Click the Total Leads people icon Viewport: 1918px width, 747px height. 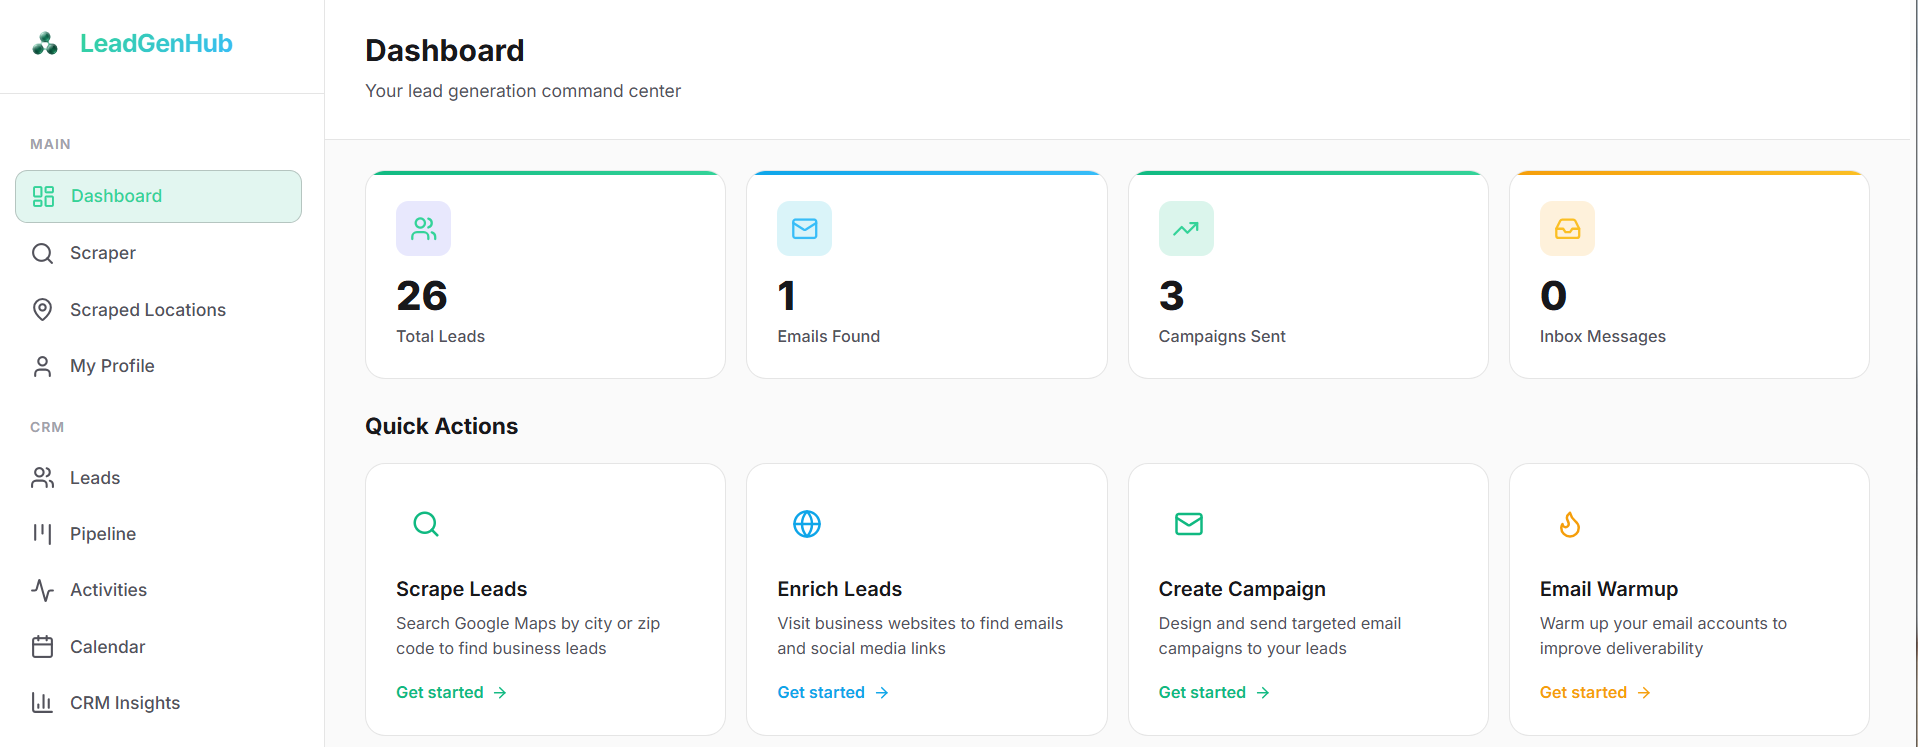pos(423,229)
